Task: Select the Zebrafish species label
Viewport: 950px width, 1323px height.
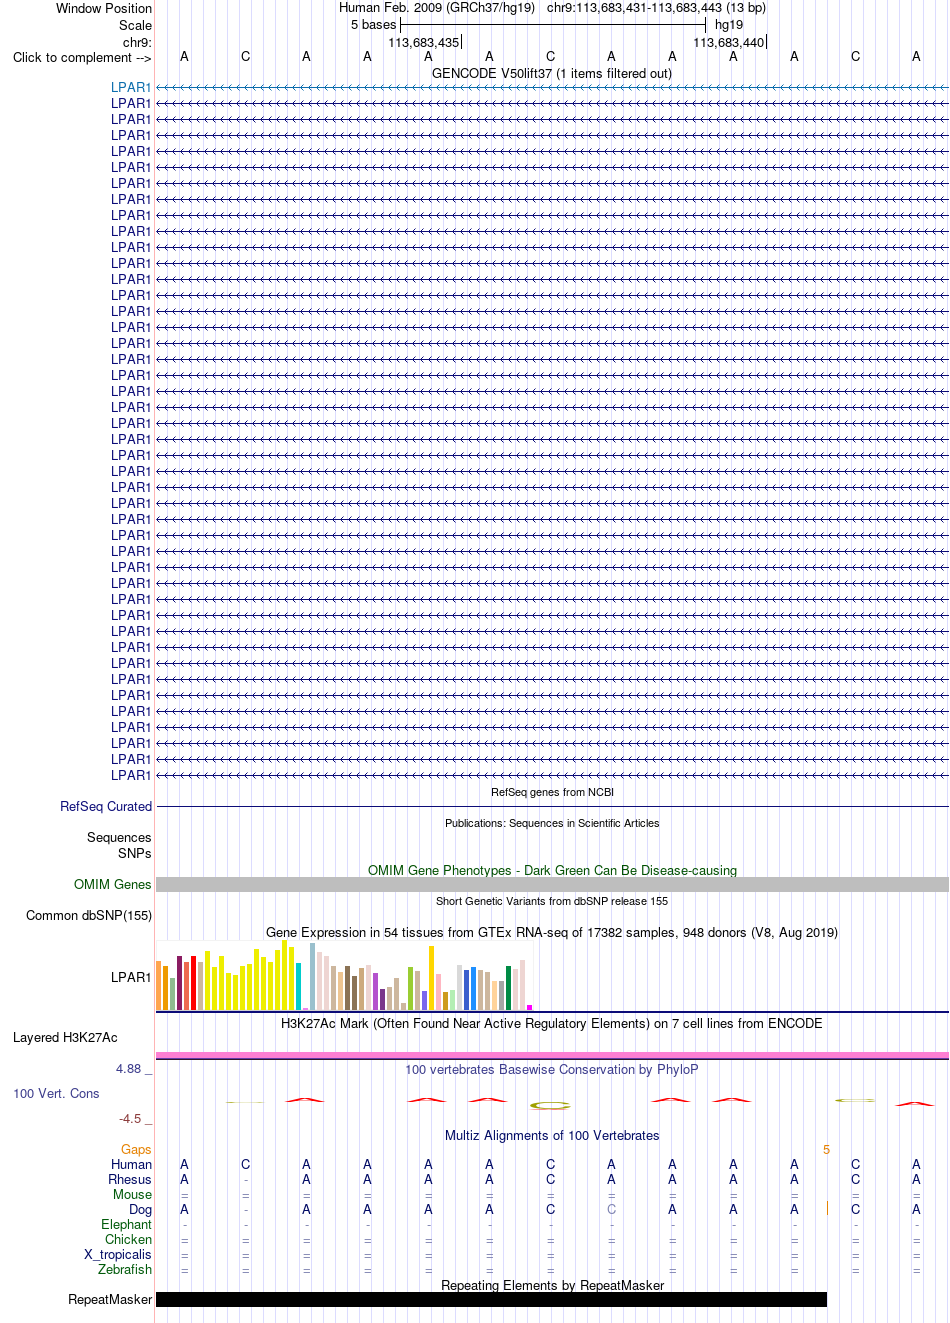Action: [125, 1269]
